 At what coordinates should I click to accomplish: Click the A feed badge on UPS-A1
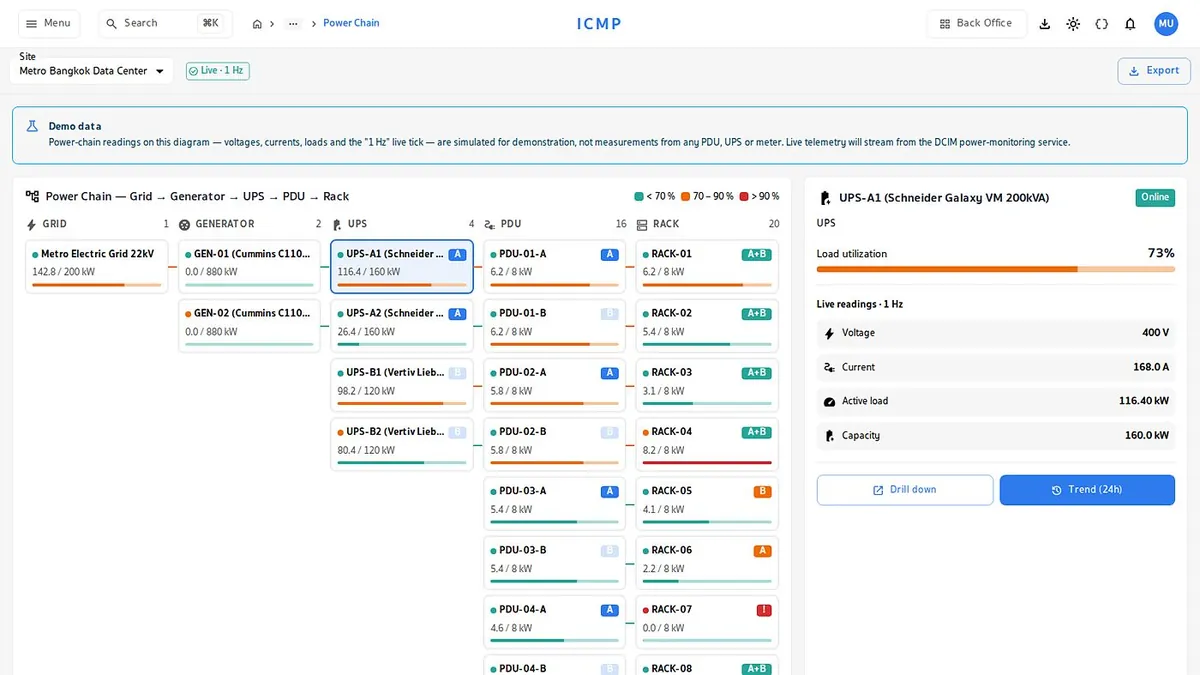point(458,254)
